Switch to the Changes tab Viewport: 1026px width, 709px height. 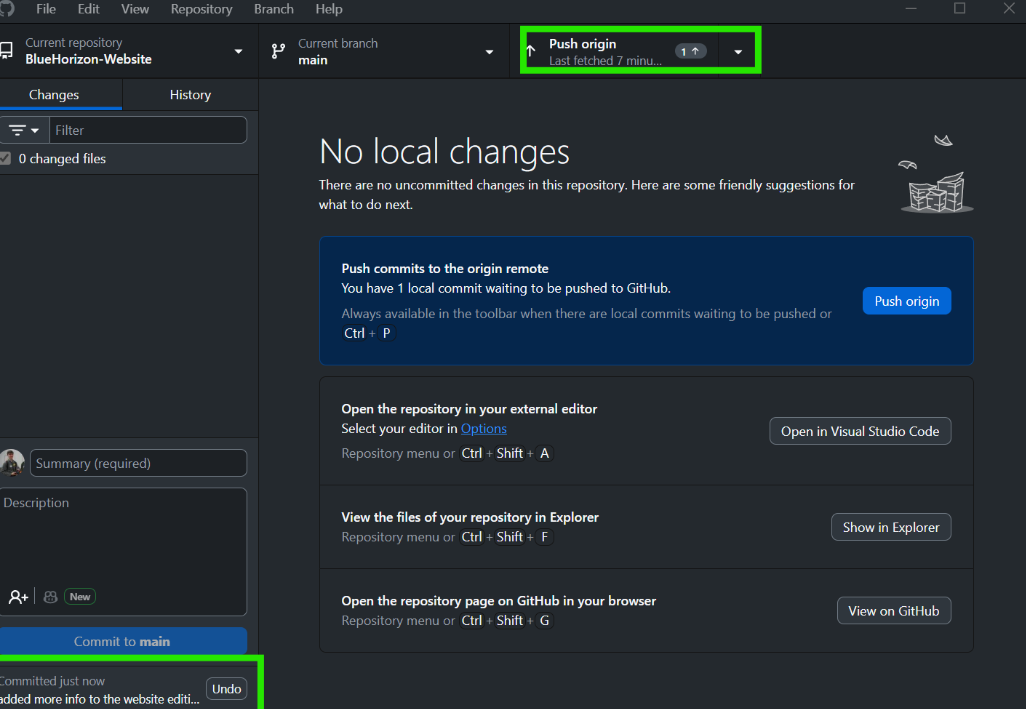click(60, 95)
